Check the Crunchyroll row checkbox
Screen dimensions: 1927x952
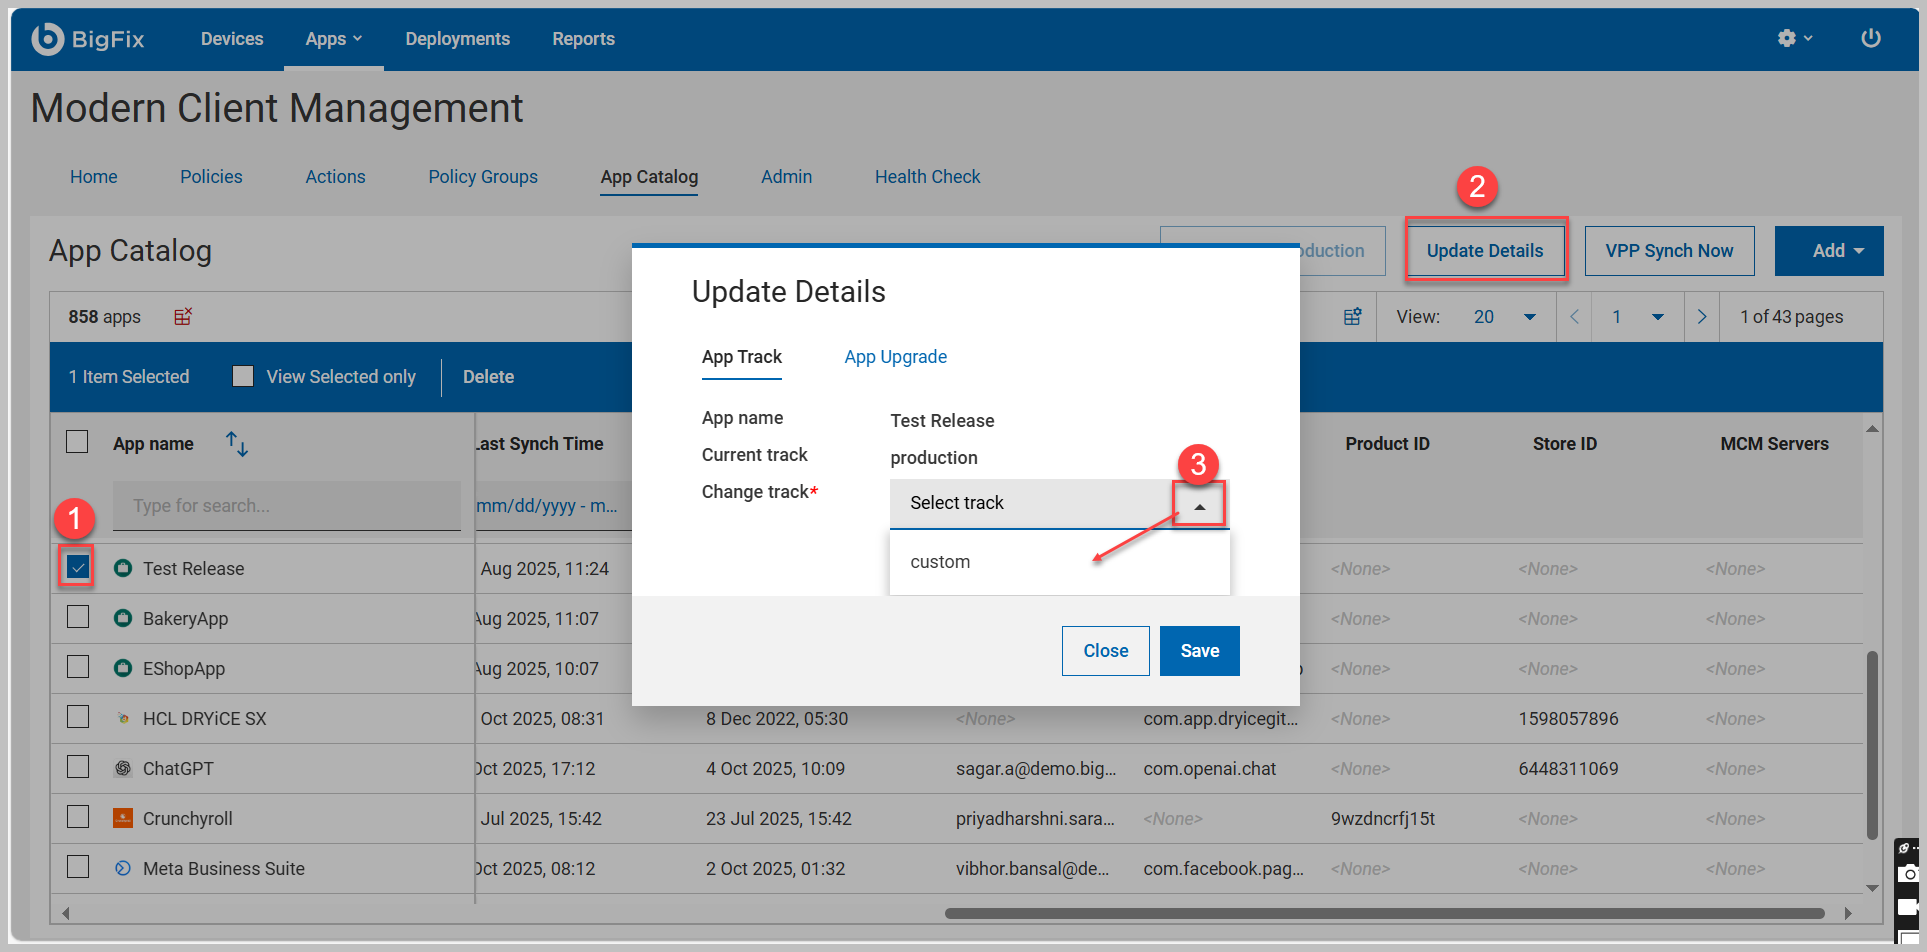click(77, 817)
